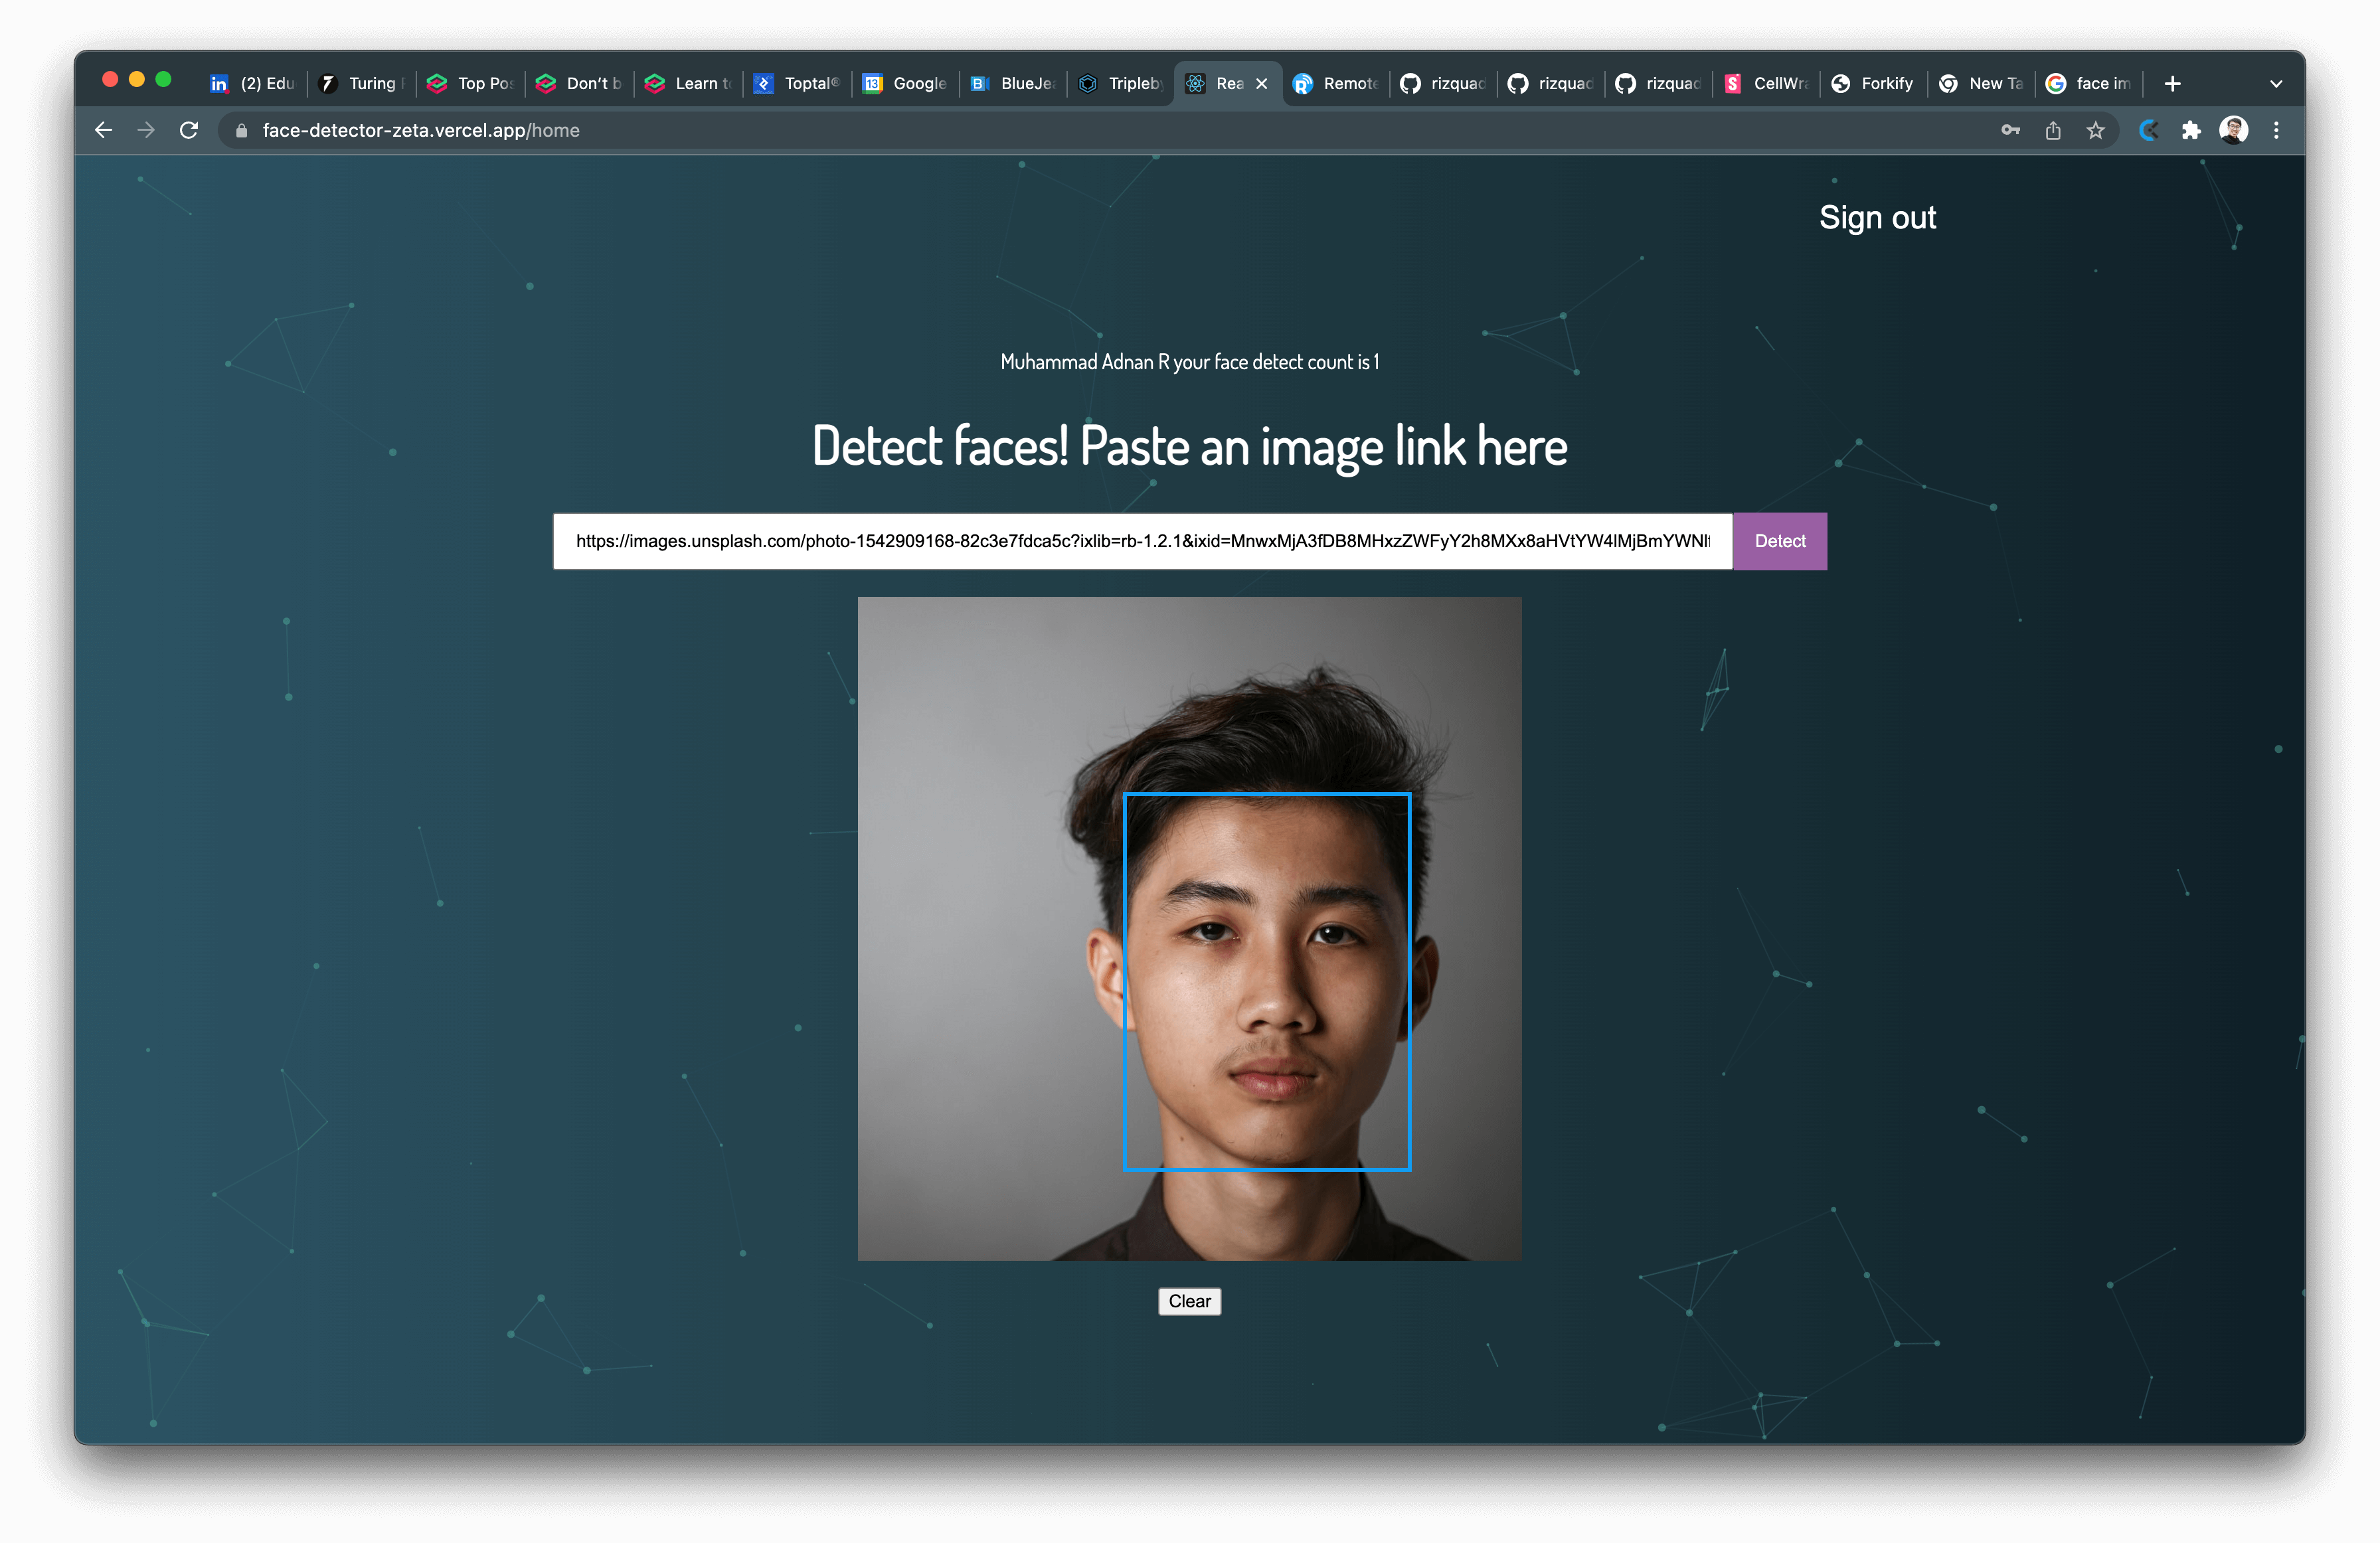Open the tab search chevron
The image size is (2380, 1543).
point(2277,83)
